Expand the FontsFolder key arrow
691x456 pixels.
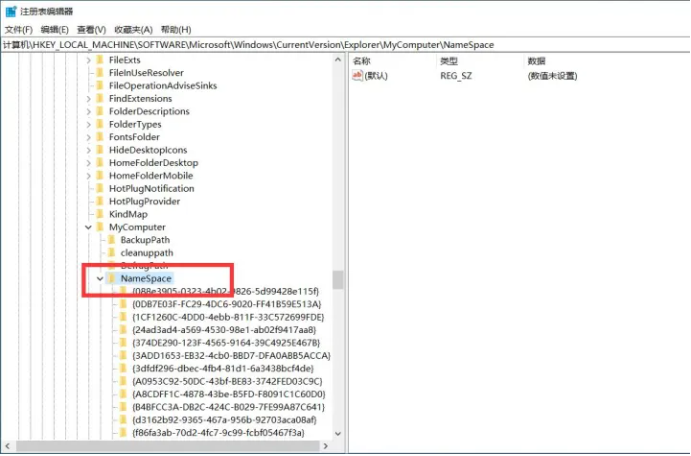(x=89, y=137)
